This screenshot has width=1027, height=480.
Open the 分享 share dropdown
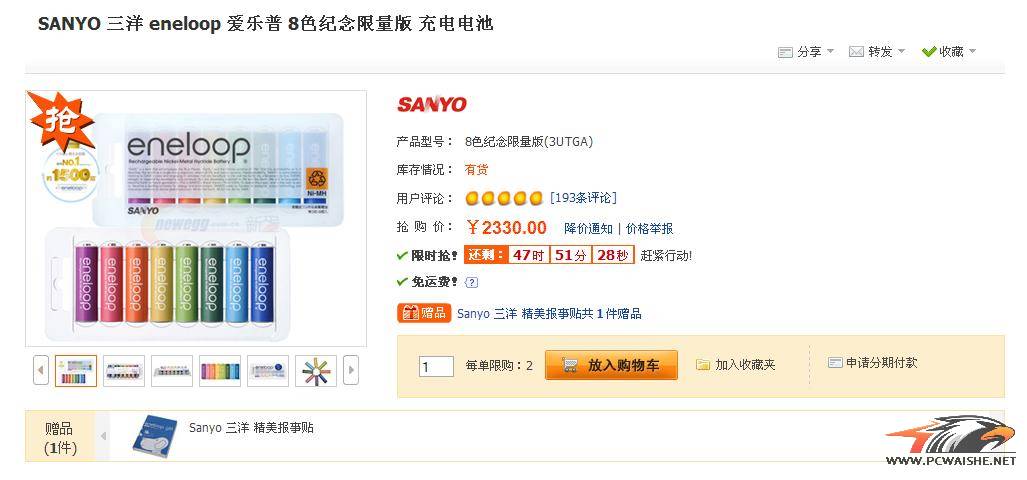808,52
